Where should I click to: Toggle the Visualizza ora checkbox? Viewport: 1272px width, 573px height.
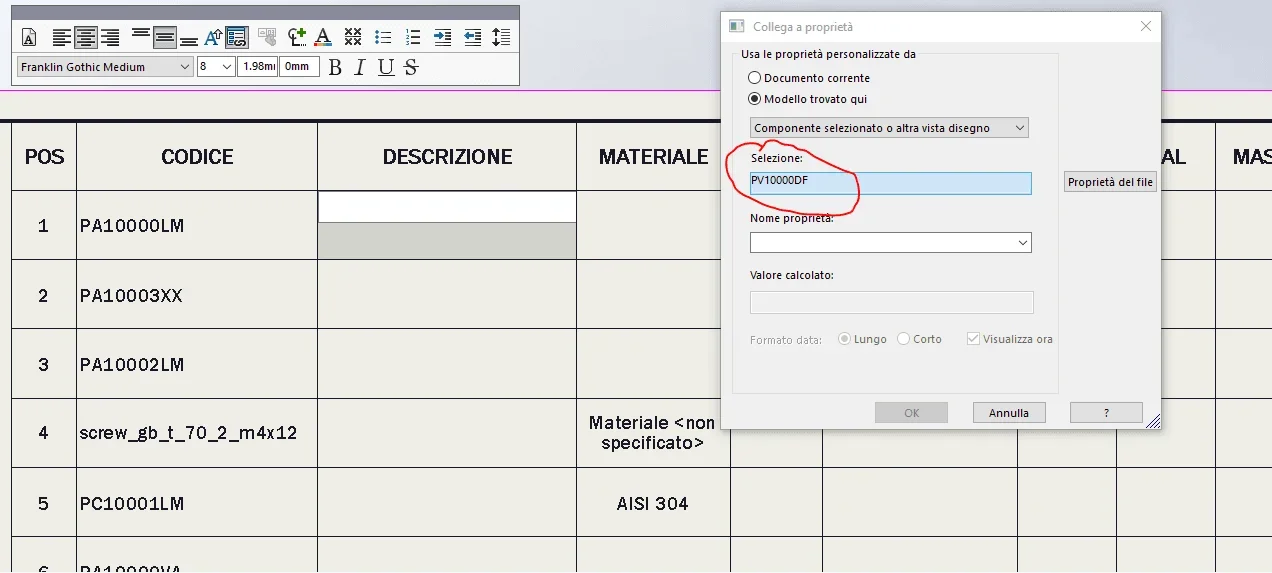(973, 339)
